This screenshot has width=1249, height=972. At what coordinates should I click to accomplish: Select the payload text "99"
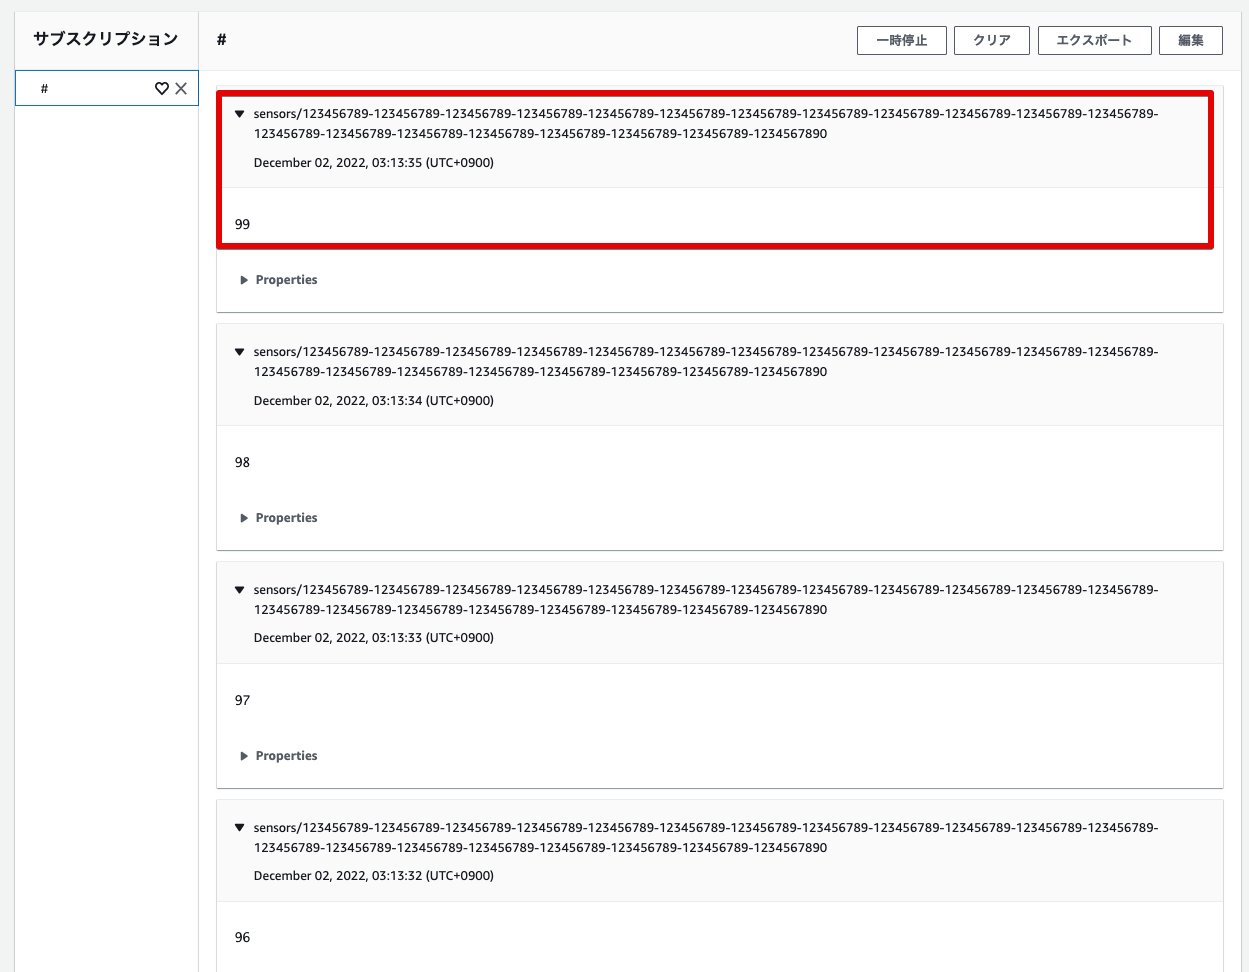pyautogui.click(x=242, y=224)
